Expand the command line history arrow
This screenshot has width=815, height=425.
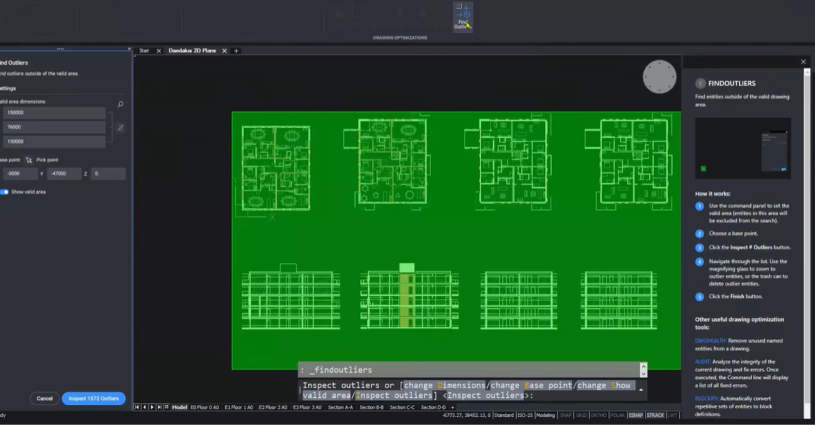pos(641,390)
